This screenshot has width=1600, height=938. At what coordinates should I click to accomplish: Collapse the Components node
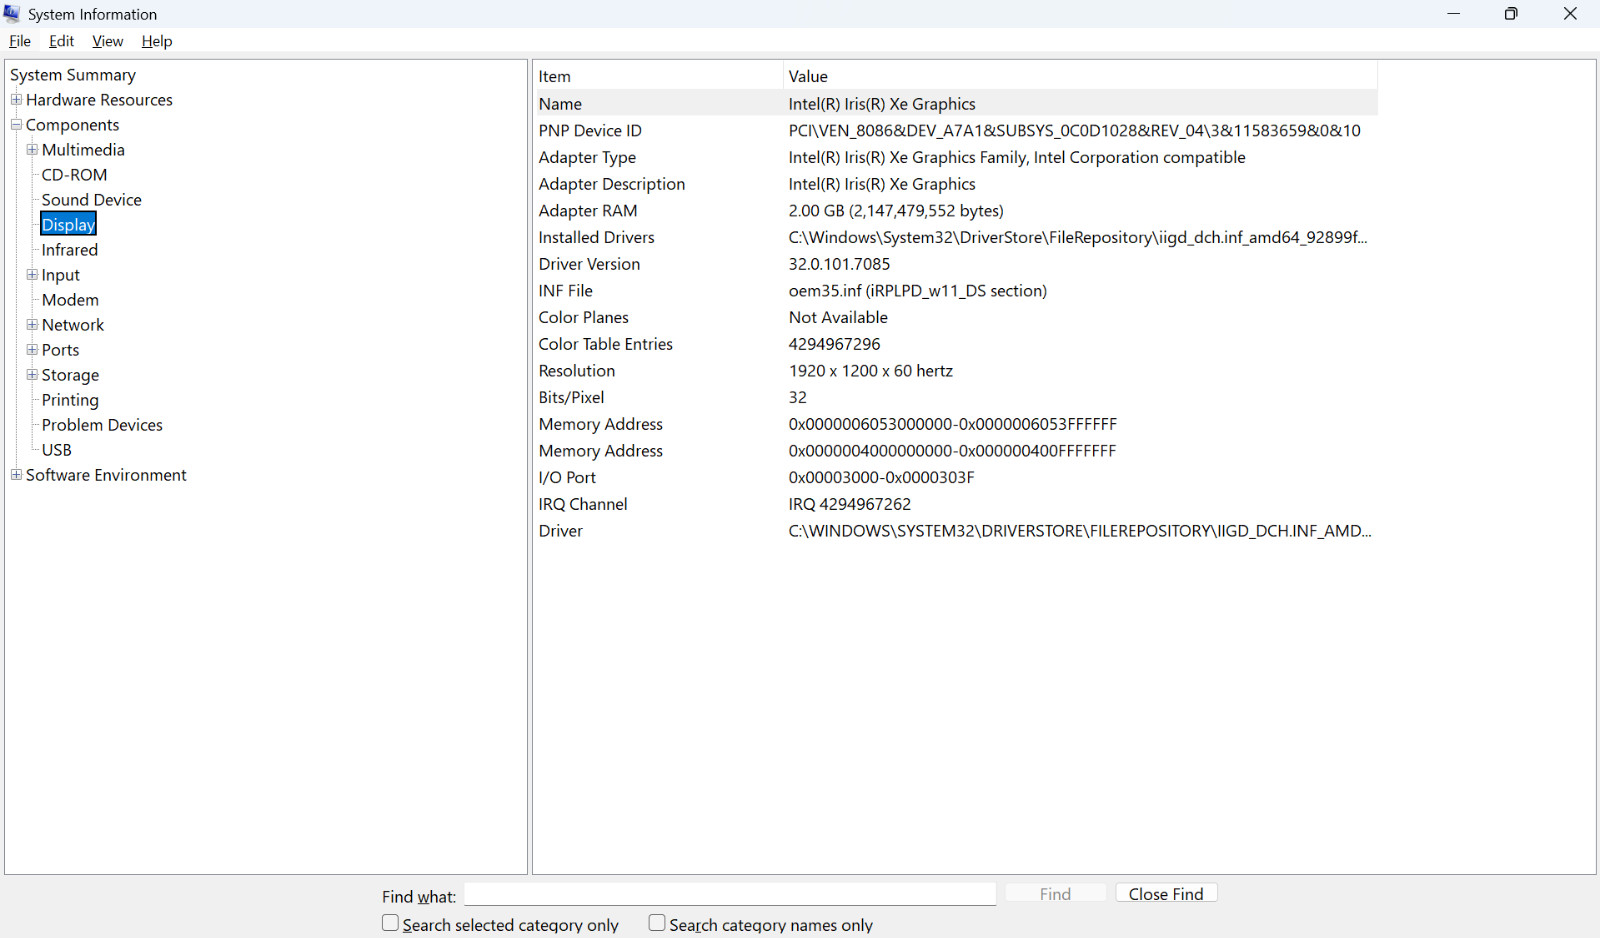[16, 124]
